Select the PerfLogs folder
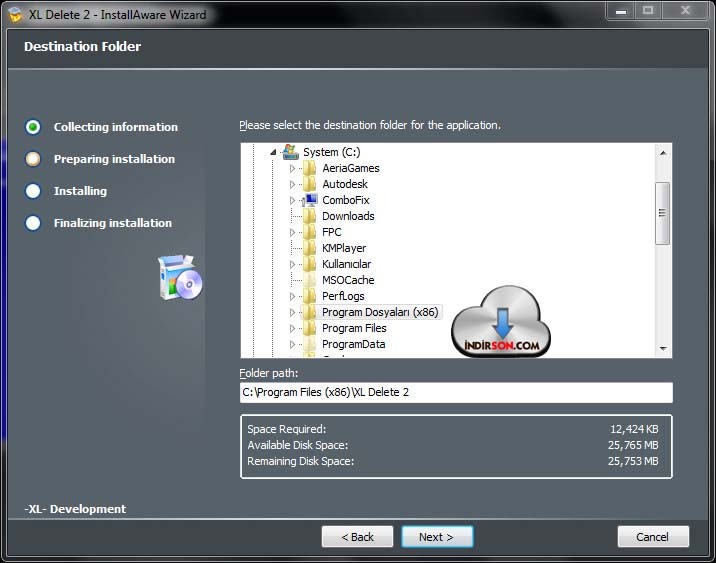The width and height of the screenshot is (716, 563). click(x=343, y=296)
